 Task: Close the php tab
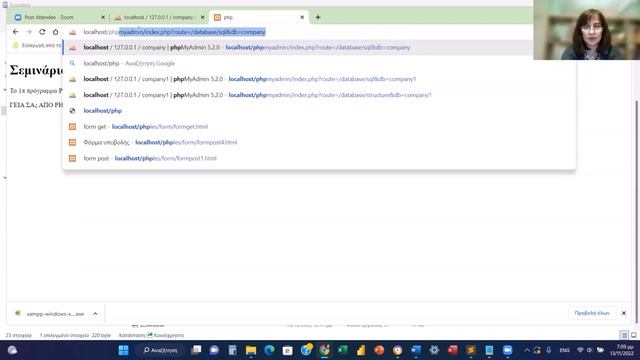point(302,18)
